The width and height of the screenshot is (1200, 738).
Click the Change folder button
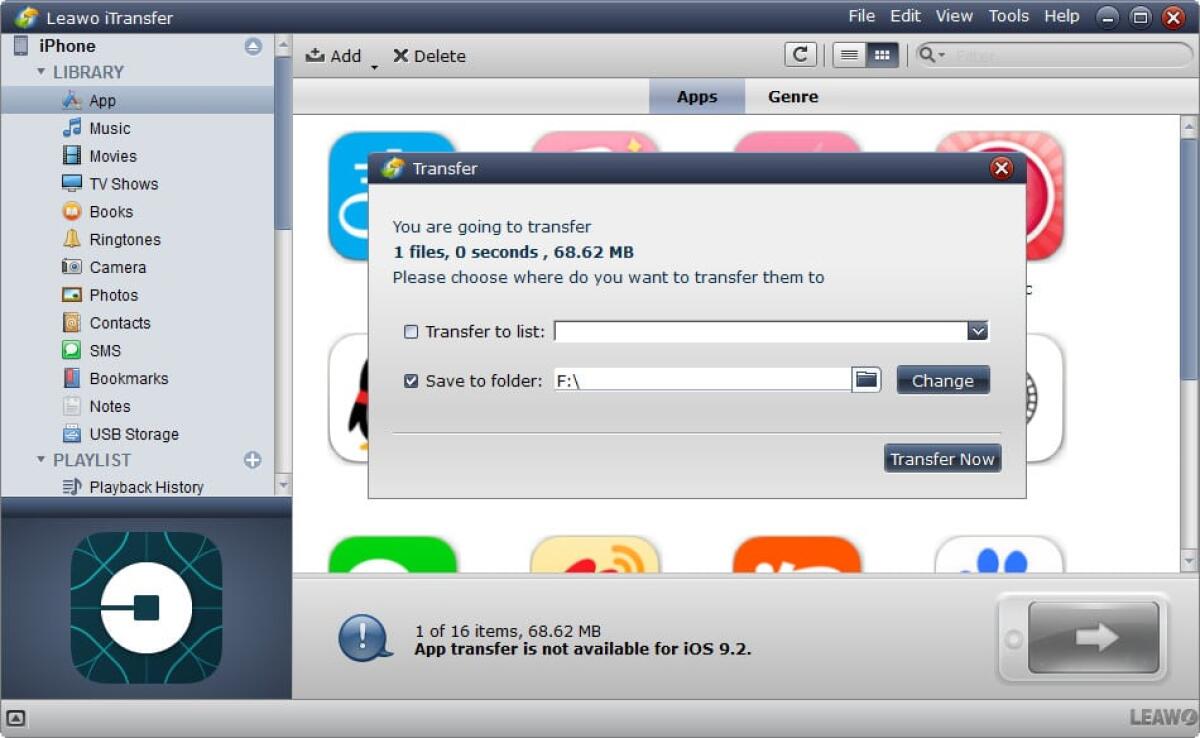pyautogui.click(x=941, y=380)
